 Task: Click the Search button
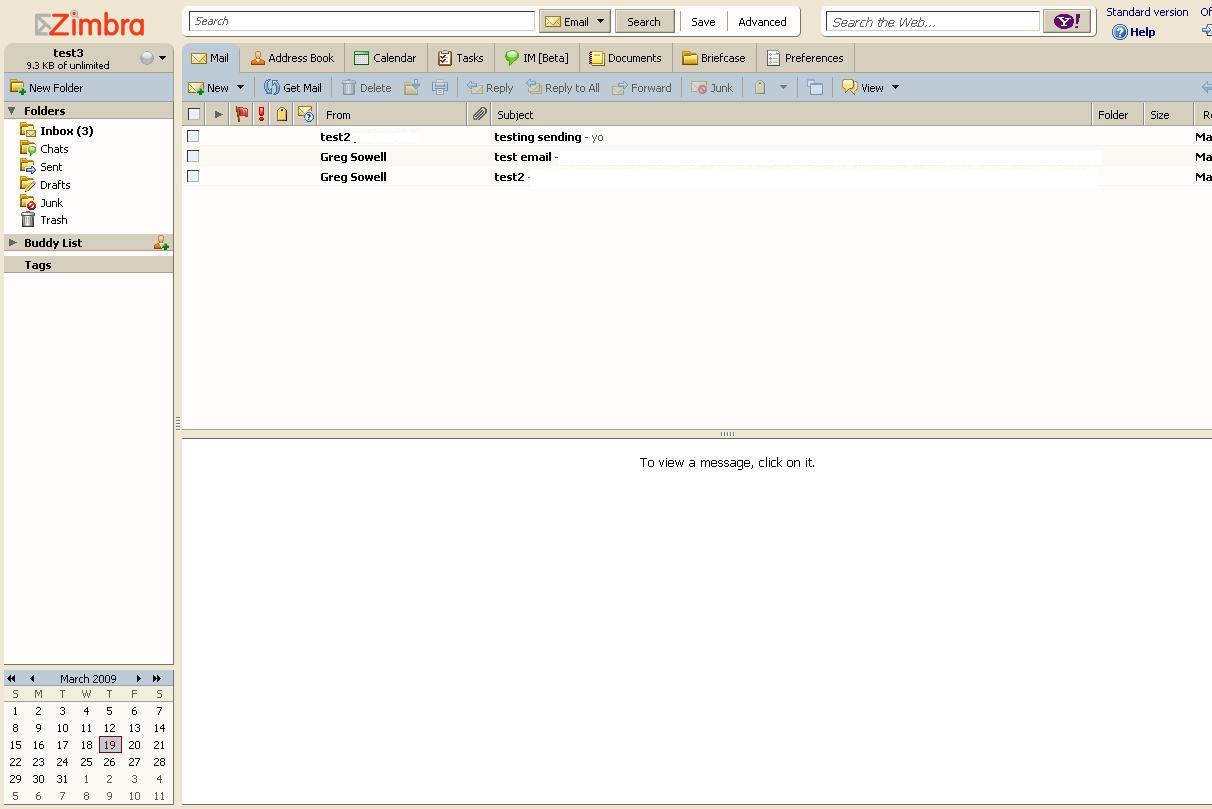(644, 21)
